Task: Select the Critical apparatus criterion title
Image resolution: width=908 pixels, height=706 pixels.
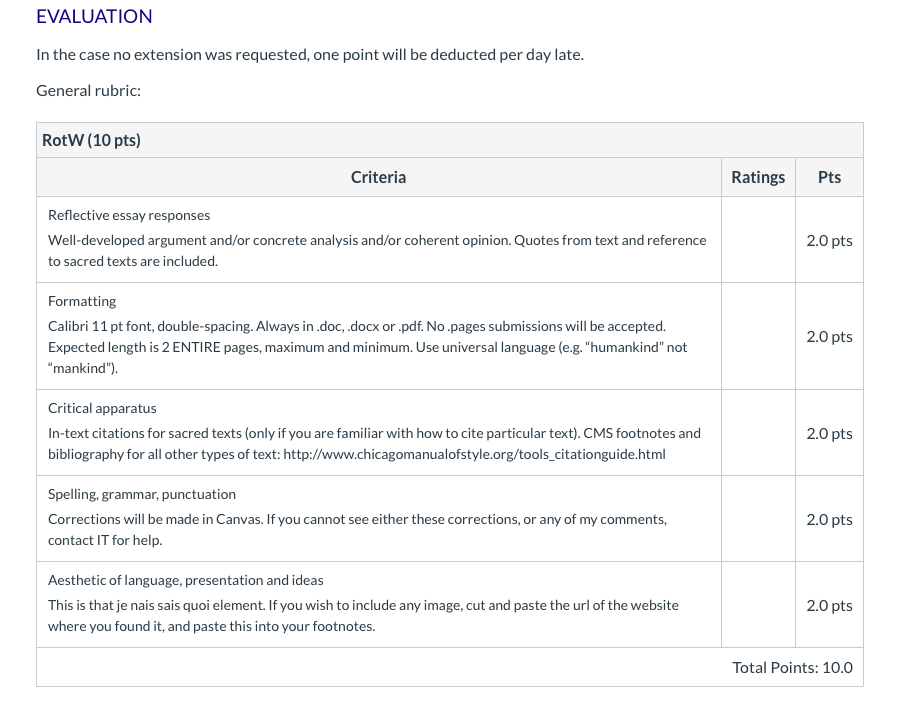Action: tap(102, 408)
